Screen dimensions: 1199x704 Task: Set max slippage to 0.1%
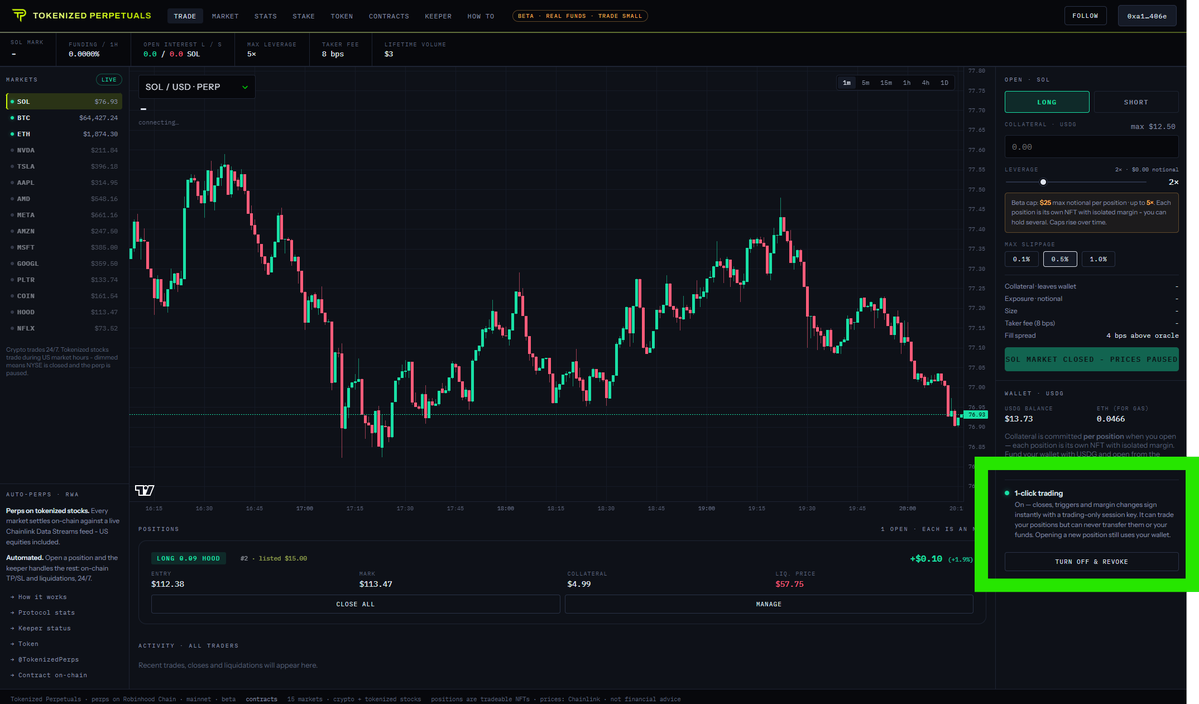coord(1022,259)
